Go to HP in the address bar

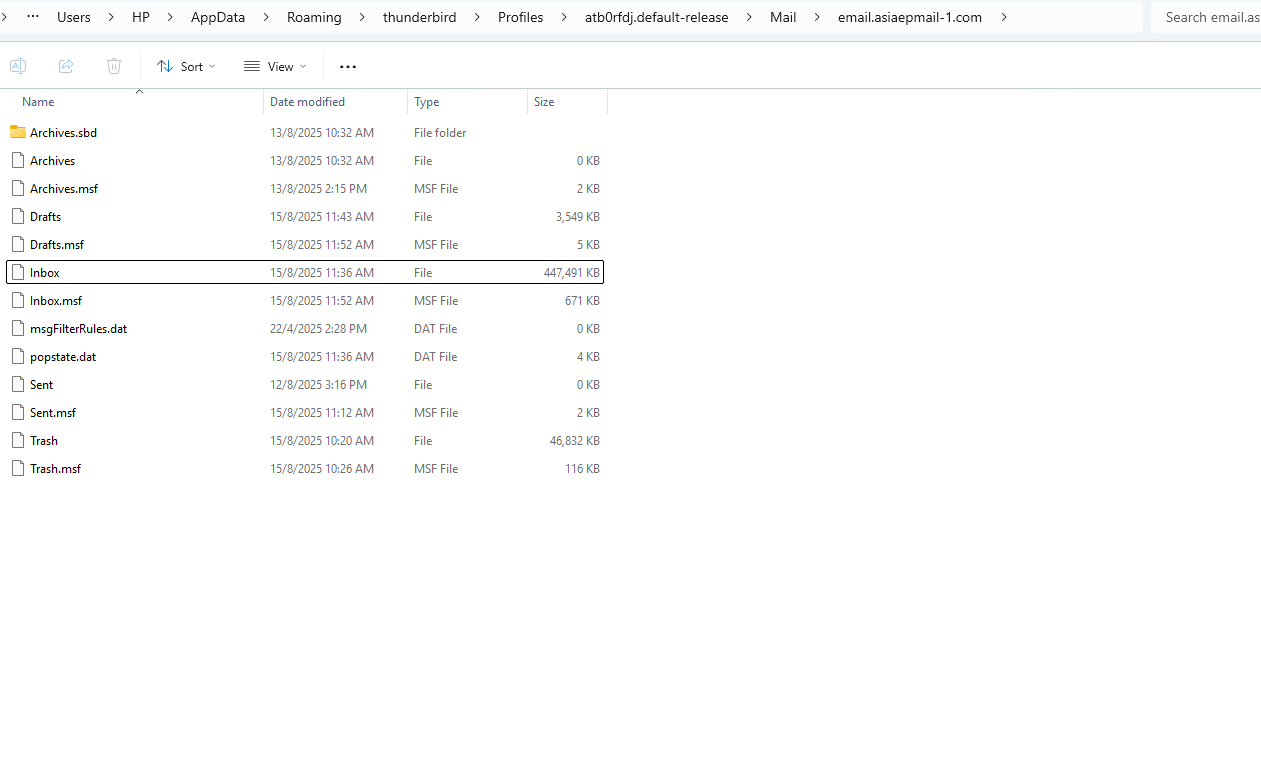coord(141,17)
